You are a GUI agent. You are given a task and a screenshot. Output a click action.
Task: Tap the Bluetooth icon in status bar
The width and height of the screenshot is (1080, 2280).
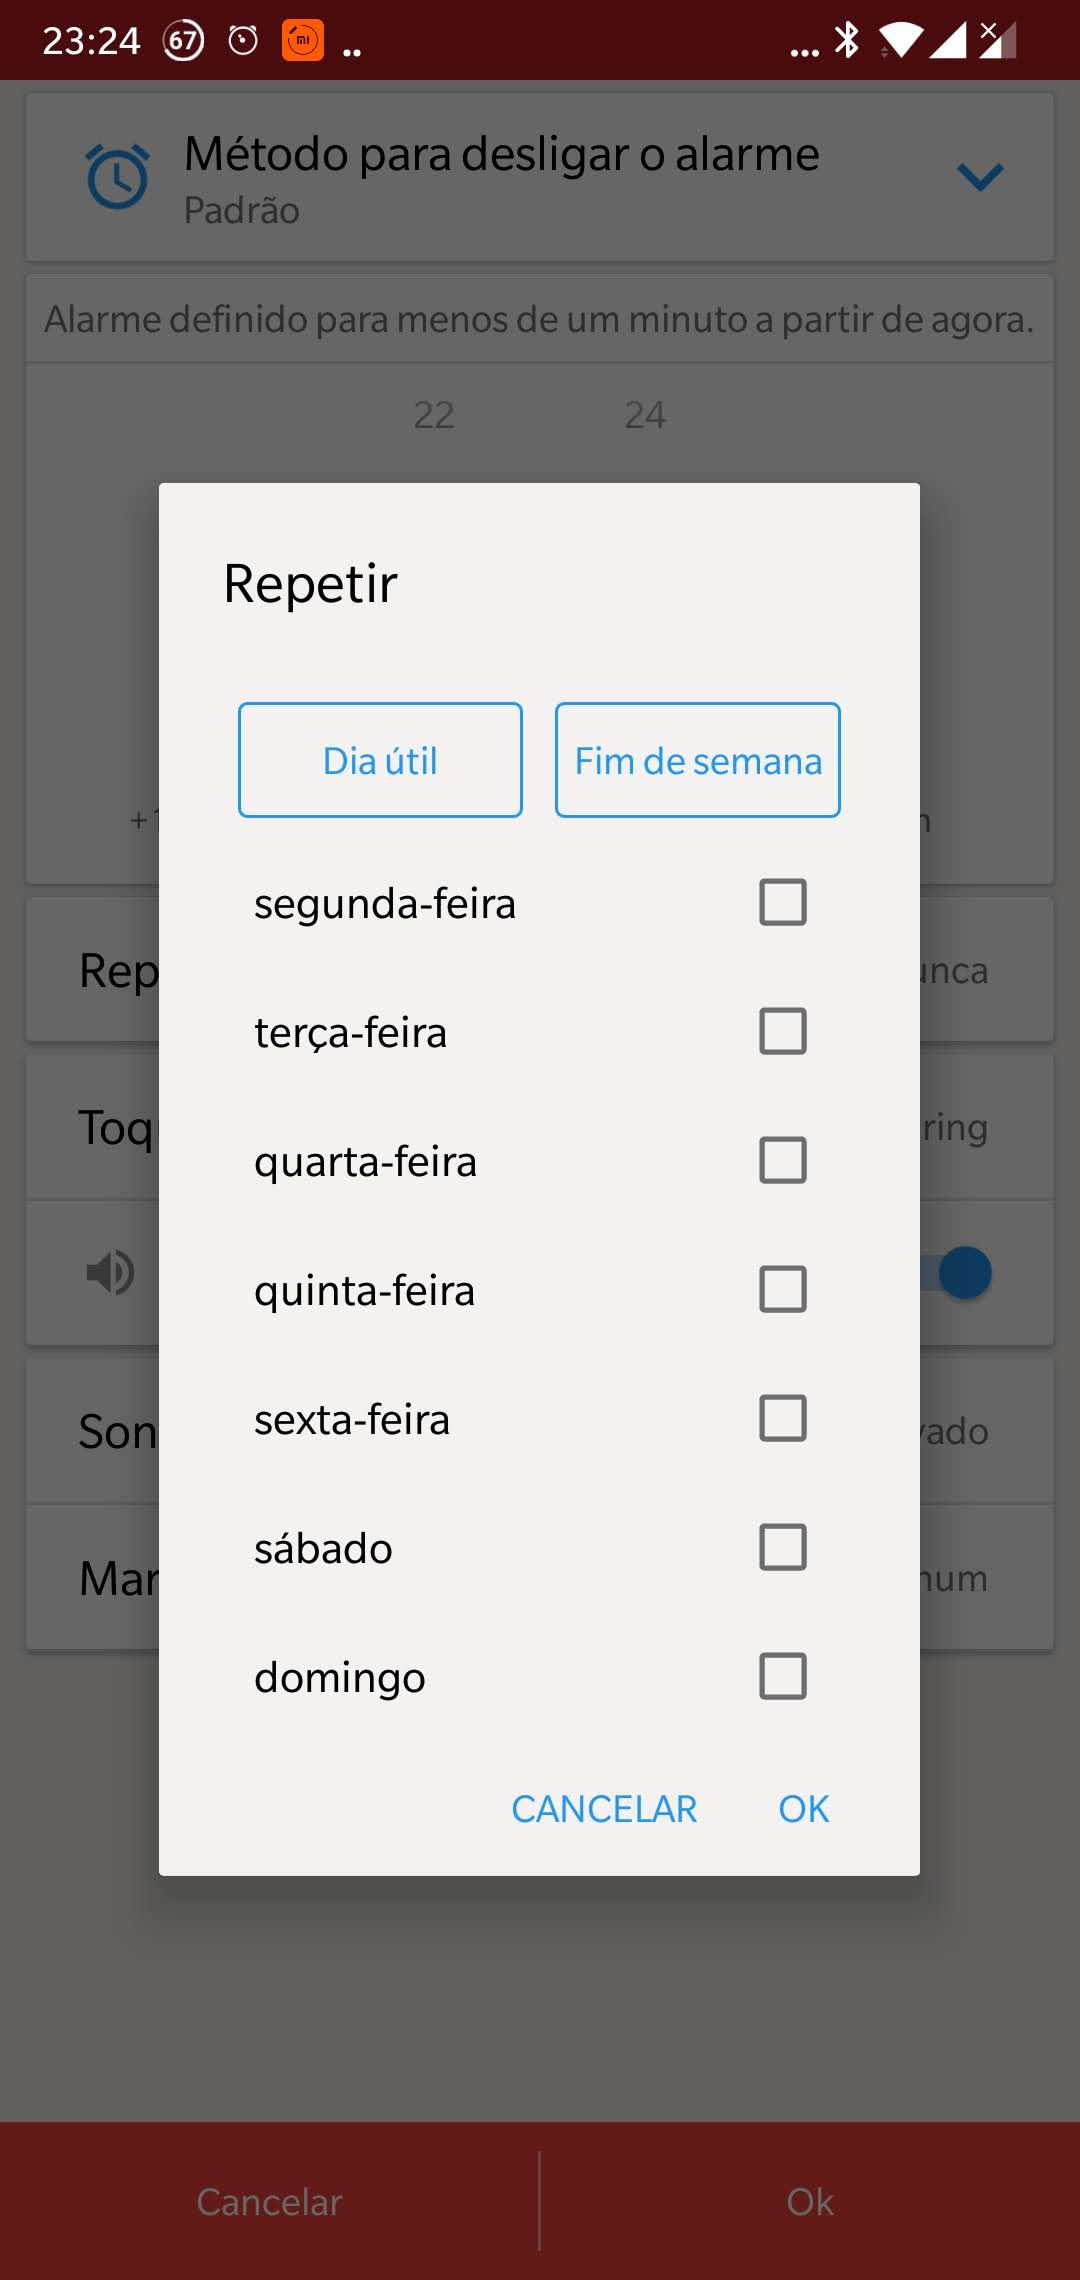pyautogui.click(x=847, y=40)
